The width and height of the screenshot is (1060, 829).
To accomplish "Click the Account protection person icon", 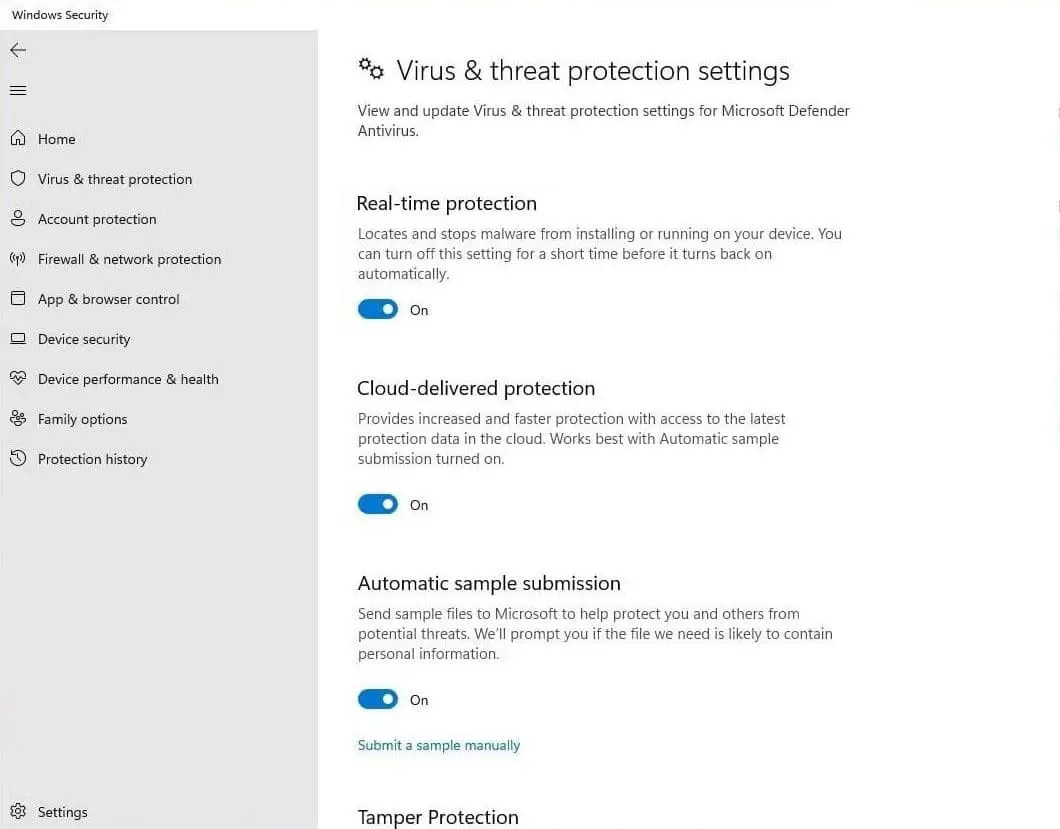I will click(x=18, y=219).
